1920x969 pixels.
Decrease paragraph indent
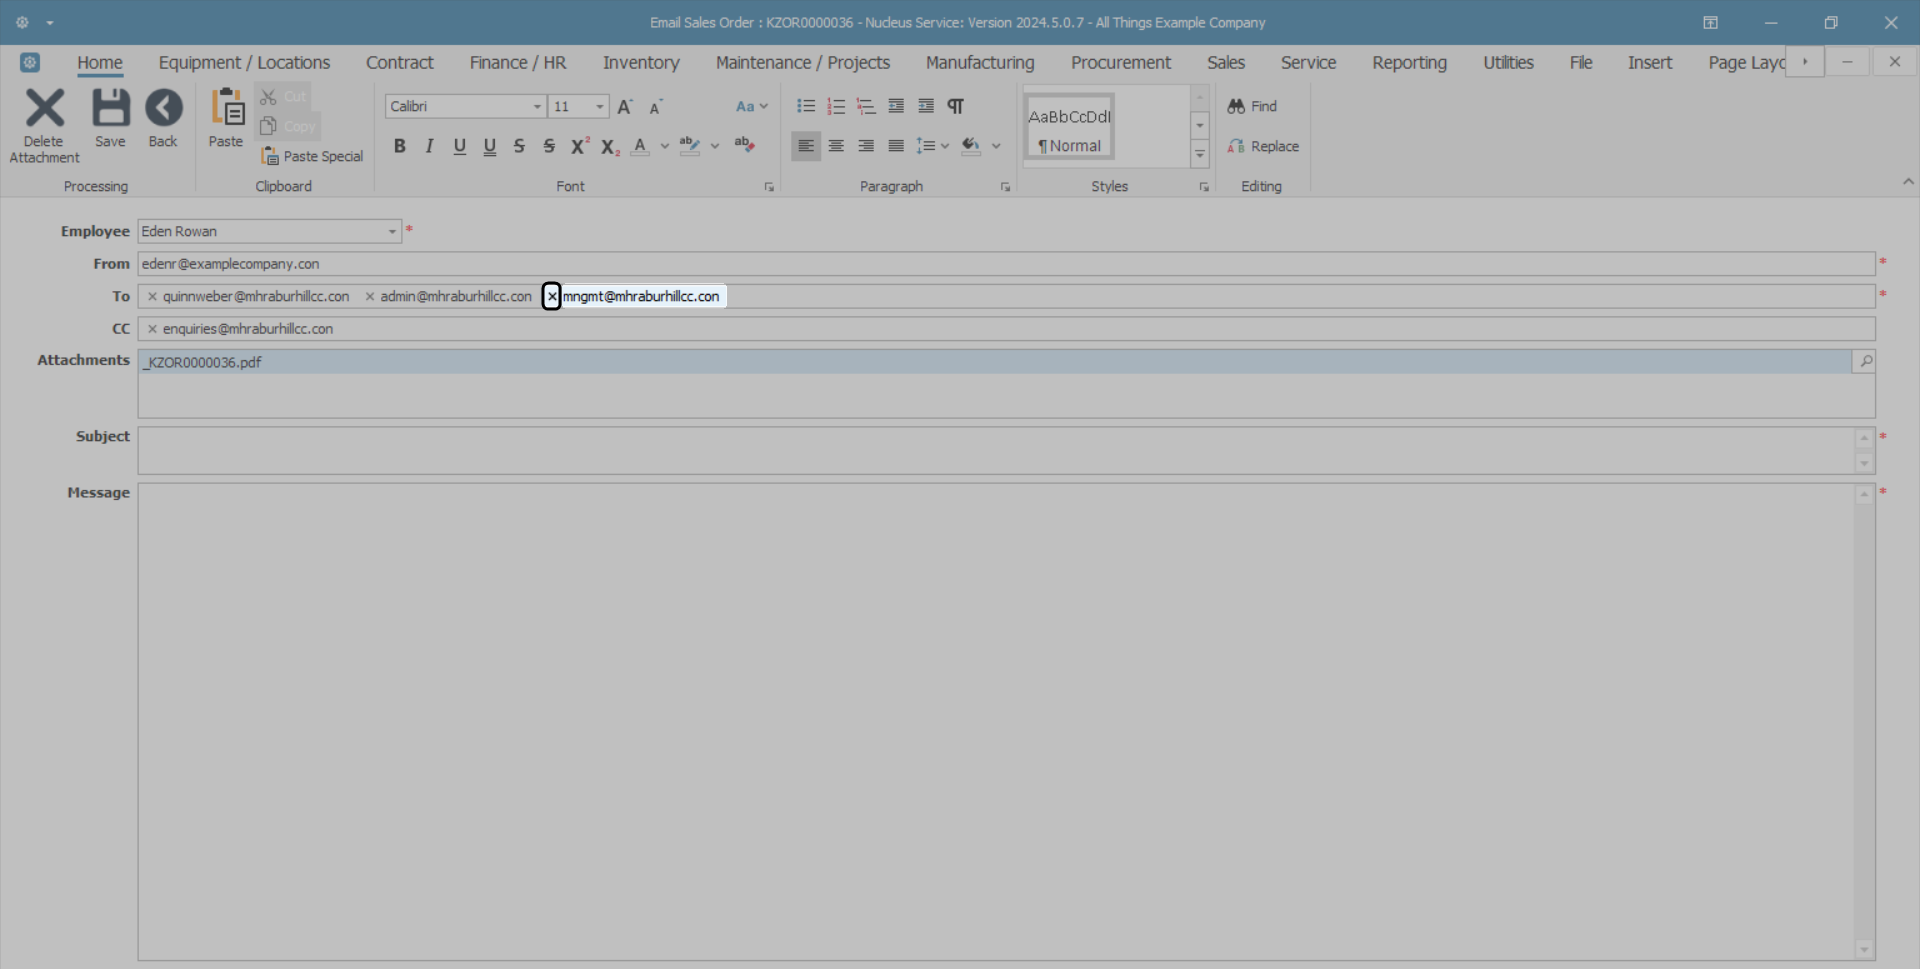pyautogui.click(x=896, y=106)
